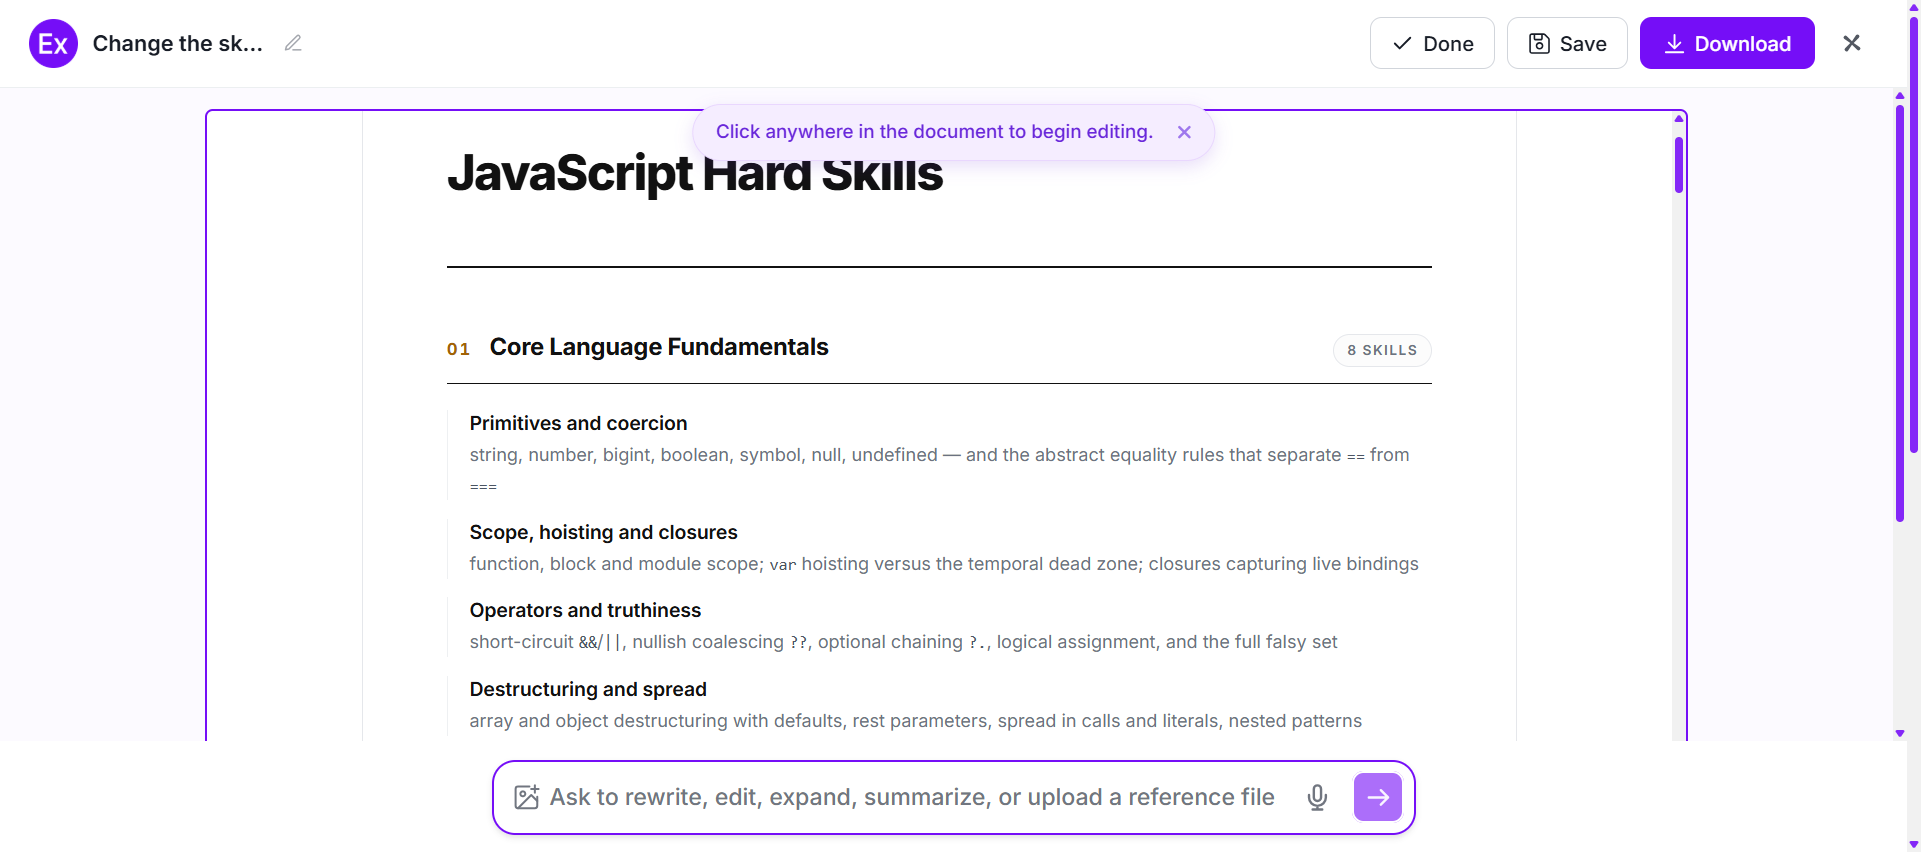The width and height of the screenshot is (1921, 852).
Task: Submit prompt with the purple arrow button
Action: pyautogui.click(x=1378, y=797)
